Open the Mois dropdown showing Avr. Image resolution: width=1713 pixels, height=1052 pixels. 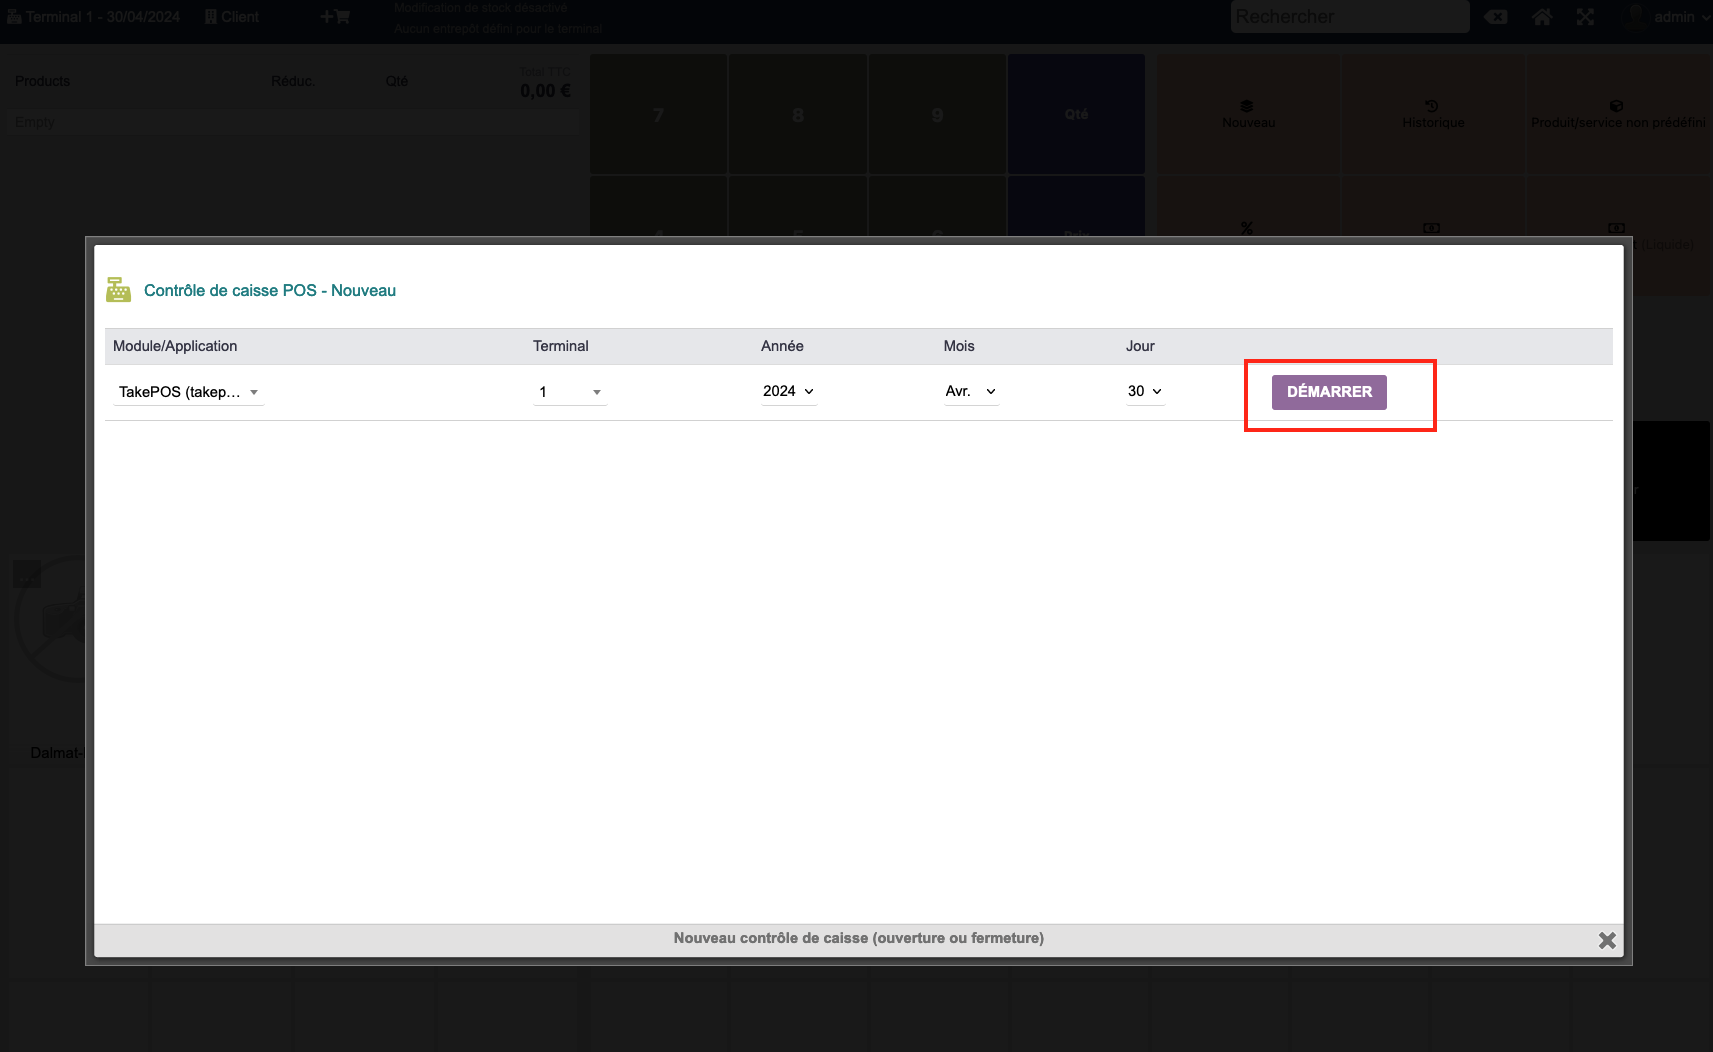pyautogui.click(x=970, y=392)
